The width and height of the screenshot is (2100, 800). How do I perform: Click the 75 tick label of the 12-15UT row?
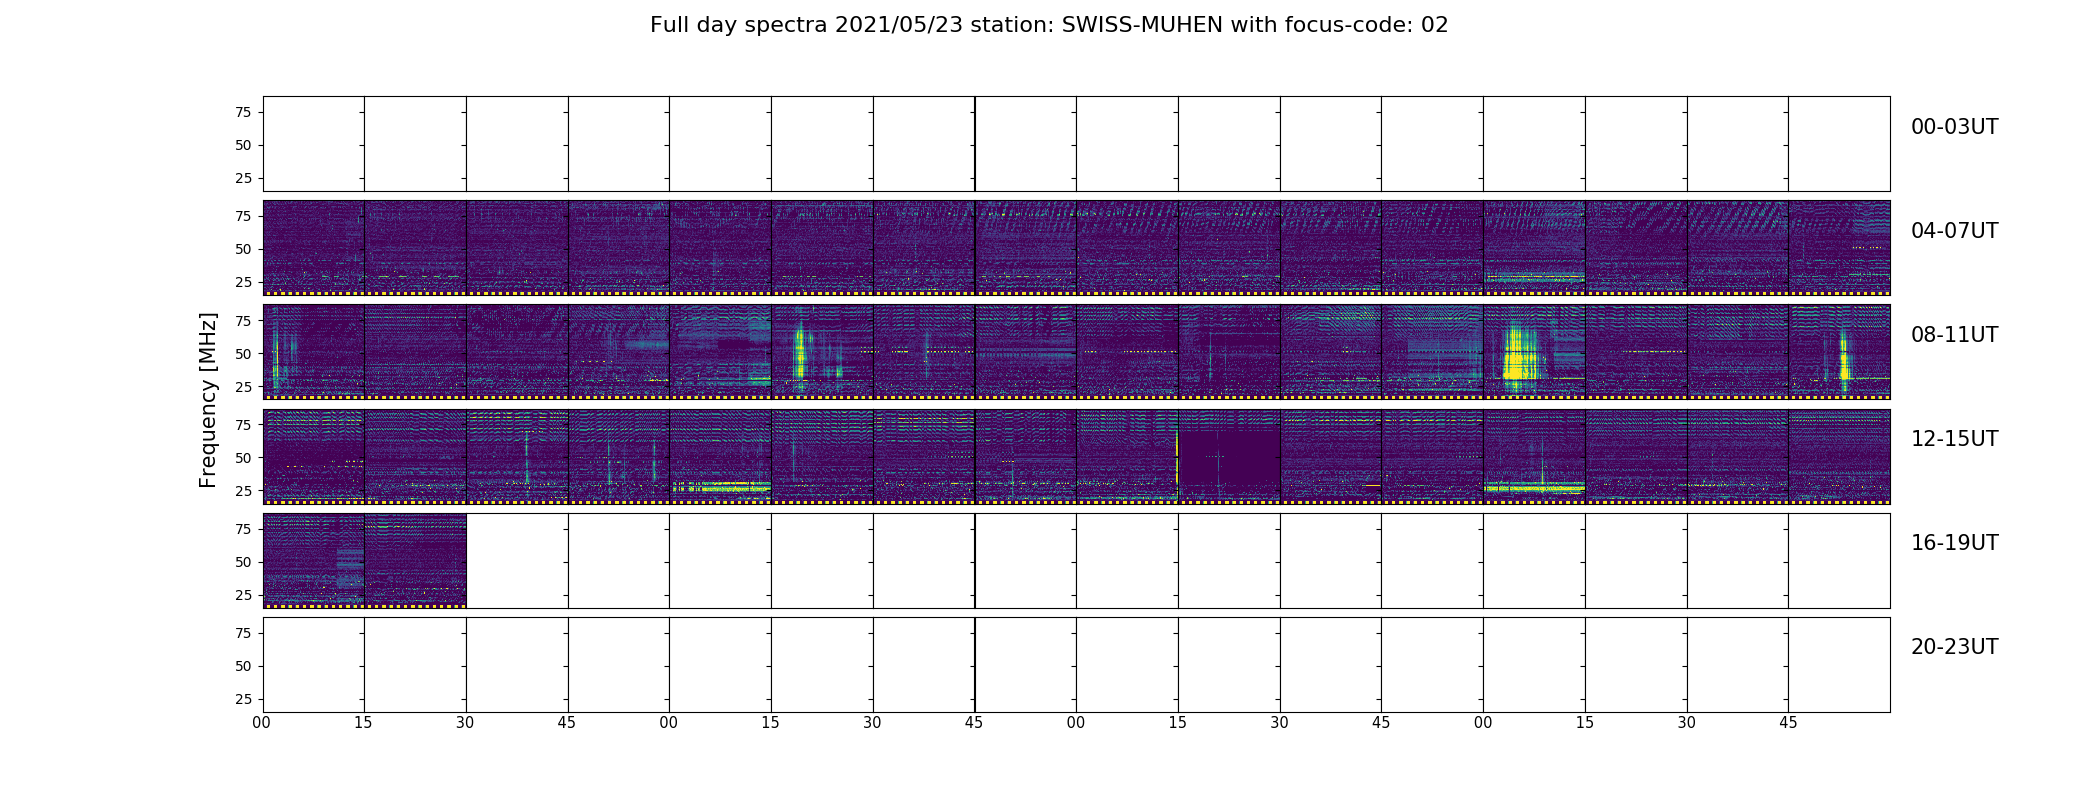pyautogui.click(x=243, y=425)
